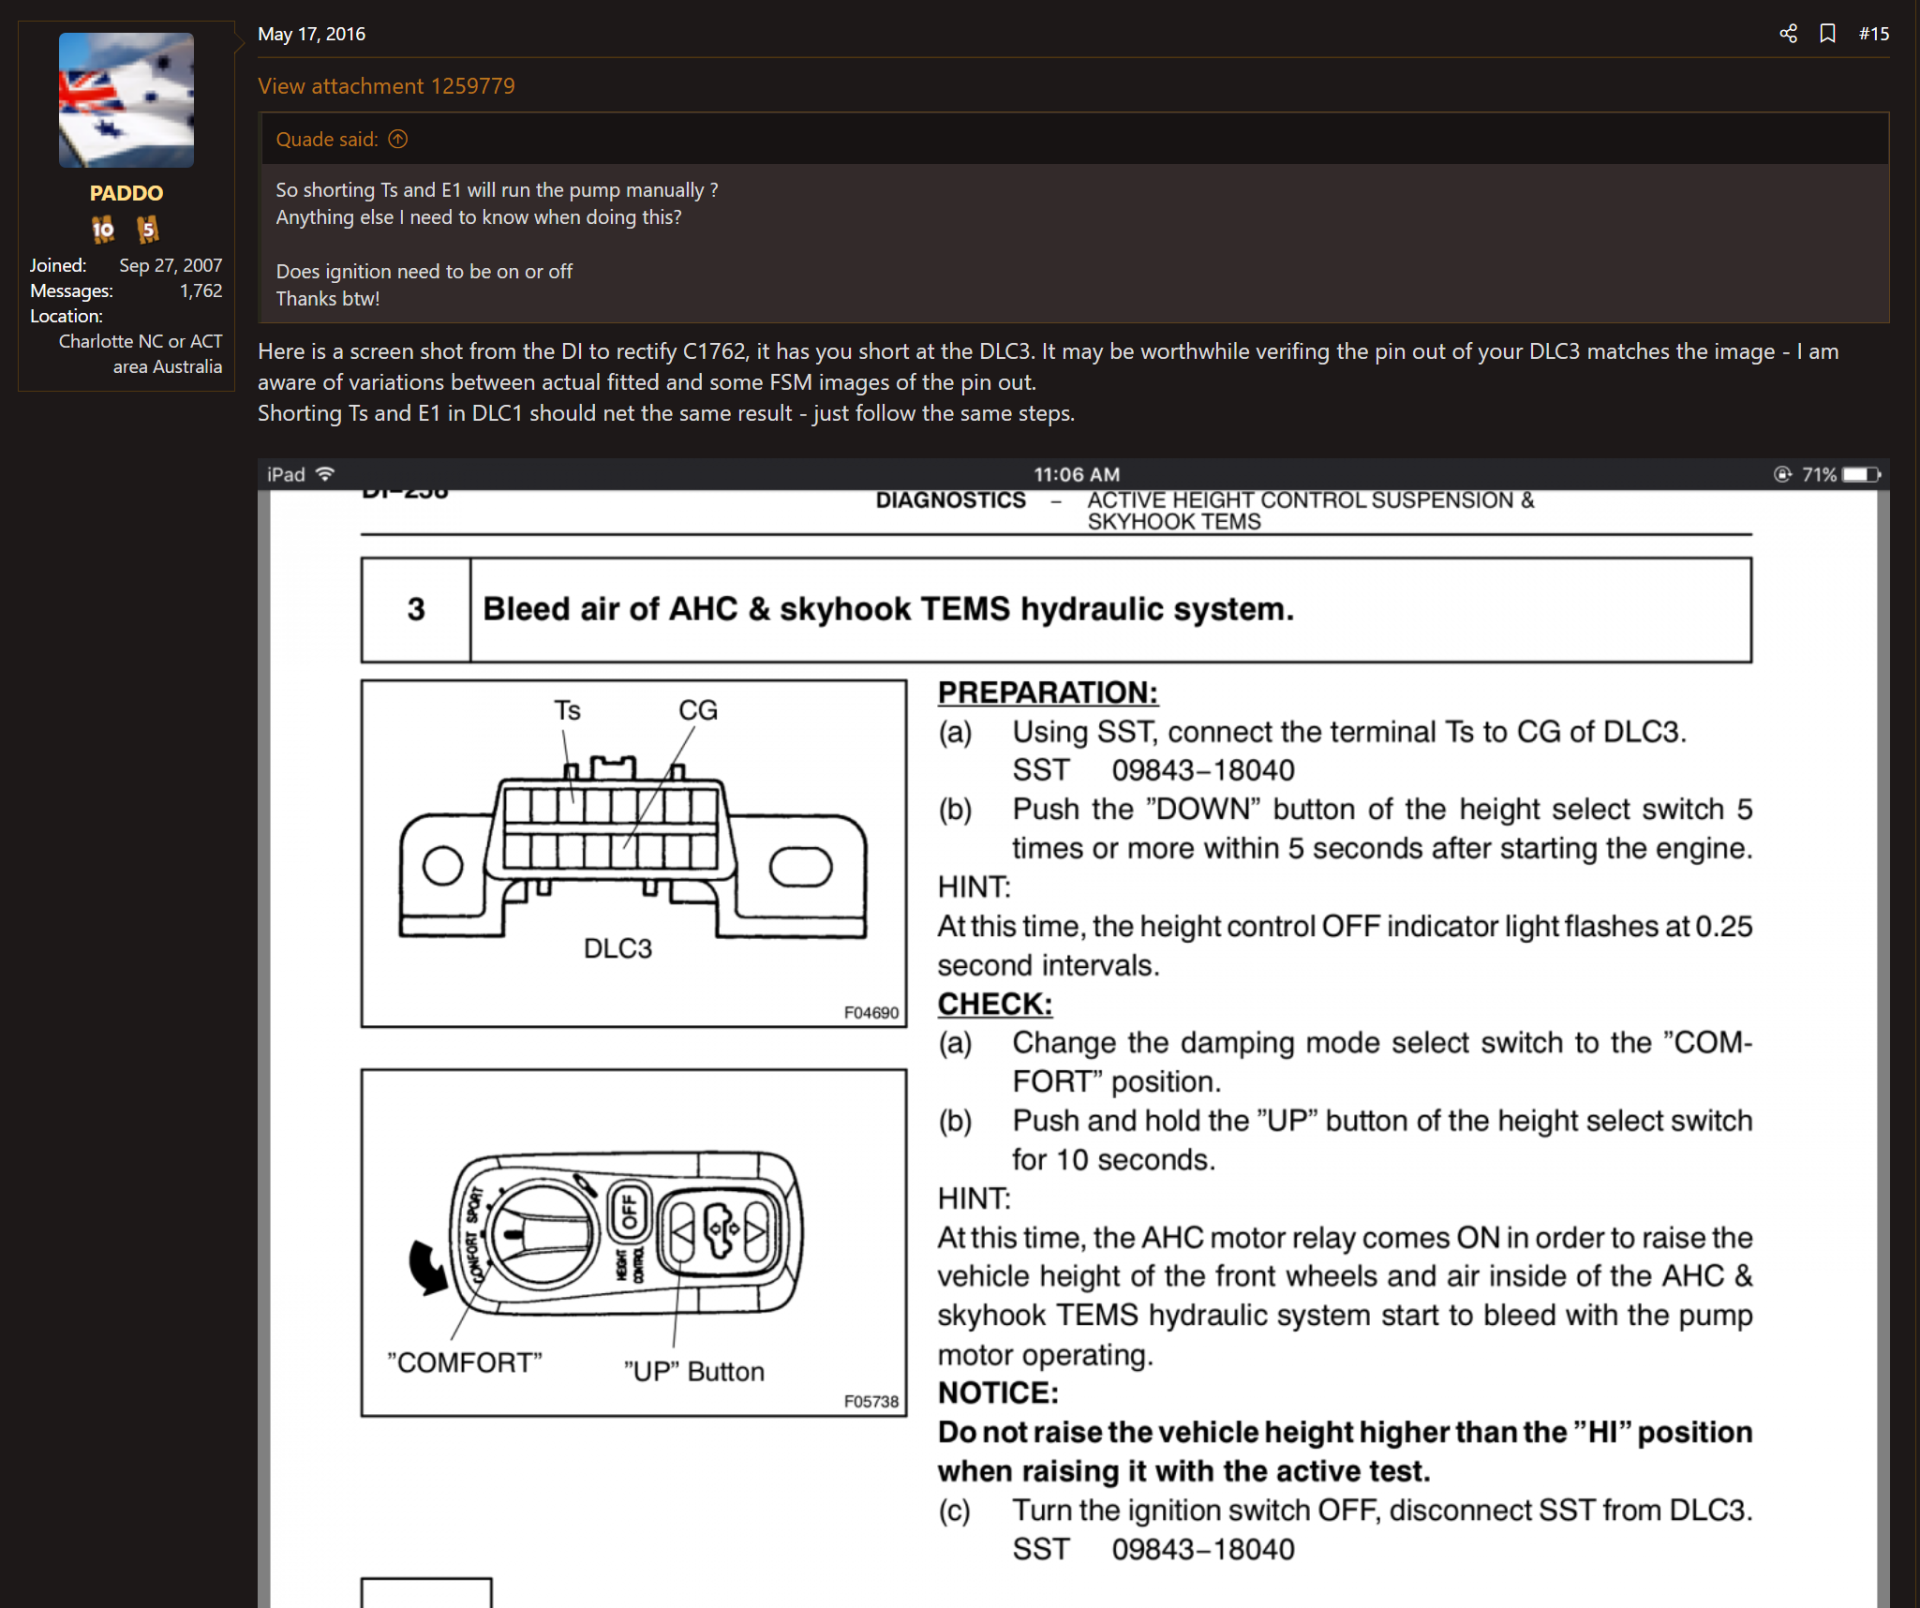Click the F05738 figure number
The image size is (1920, 1608).
(871, 1401)
